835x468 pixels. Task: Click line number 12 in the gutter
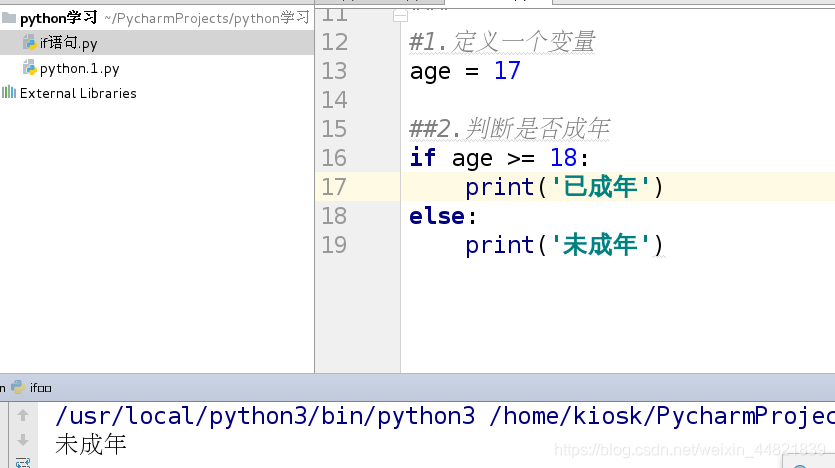334,42
